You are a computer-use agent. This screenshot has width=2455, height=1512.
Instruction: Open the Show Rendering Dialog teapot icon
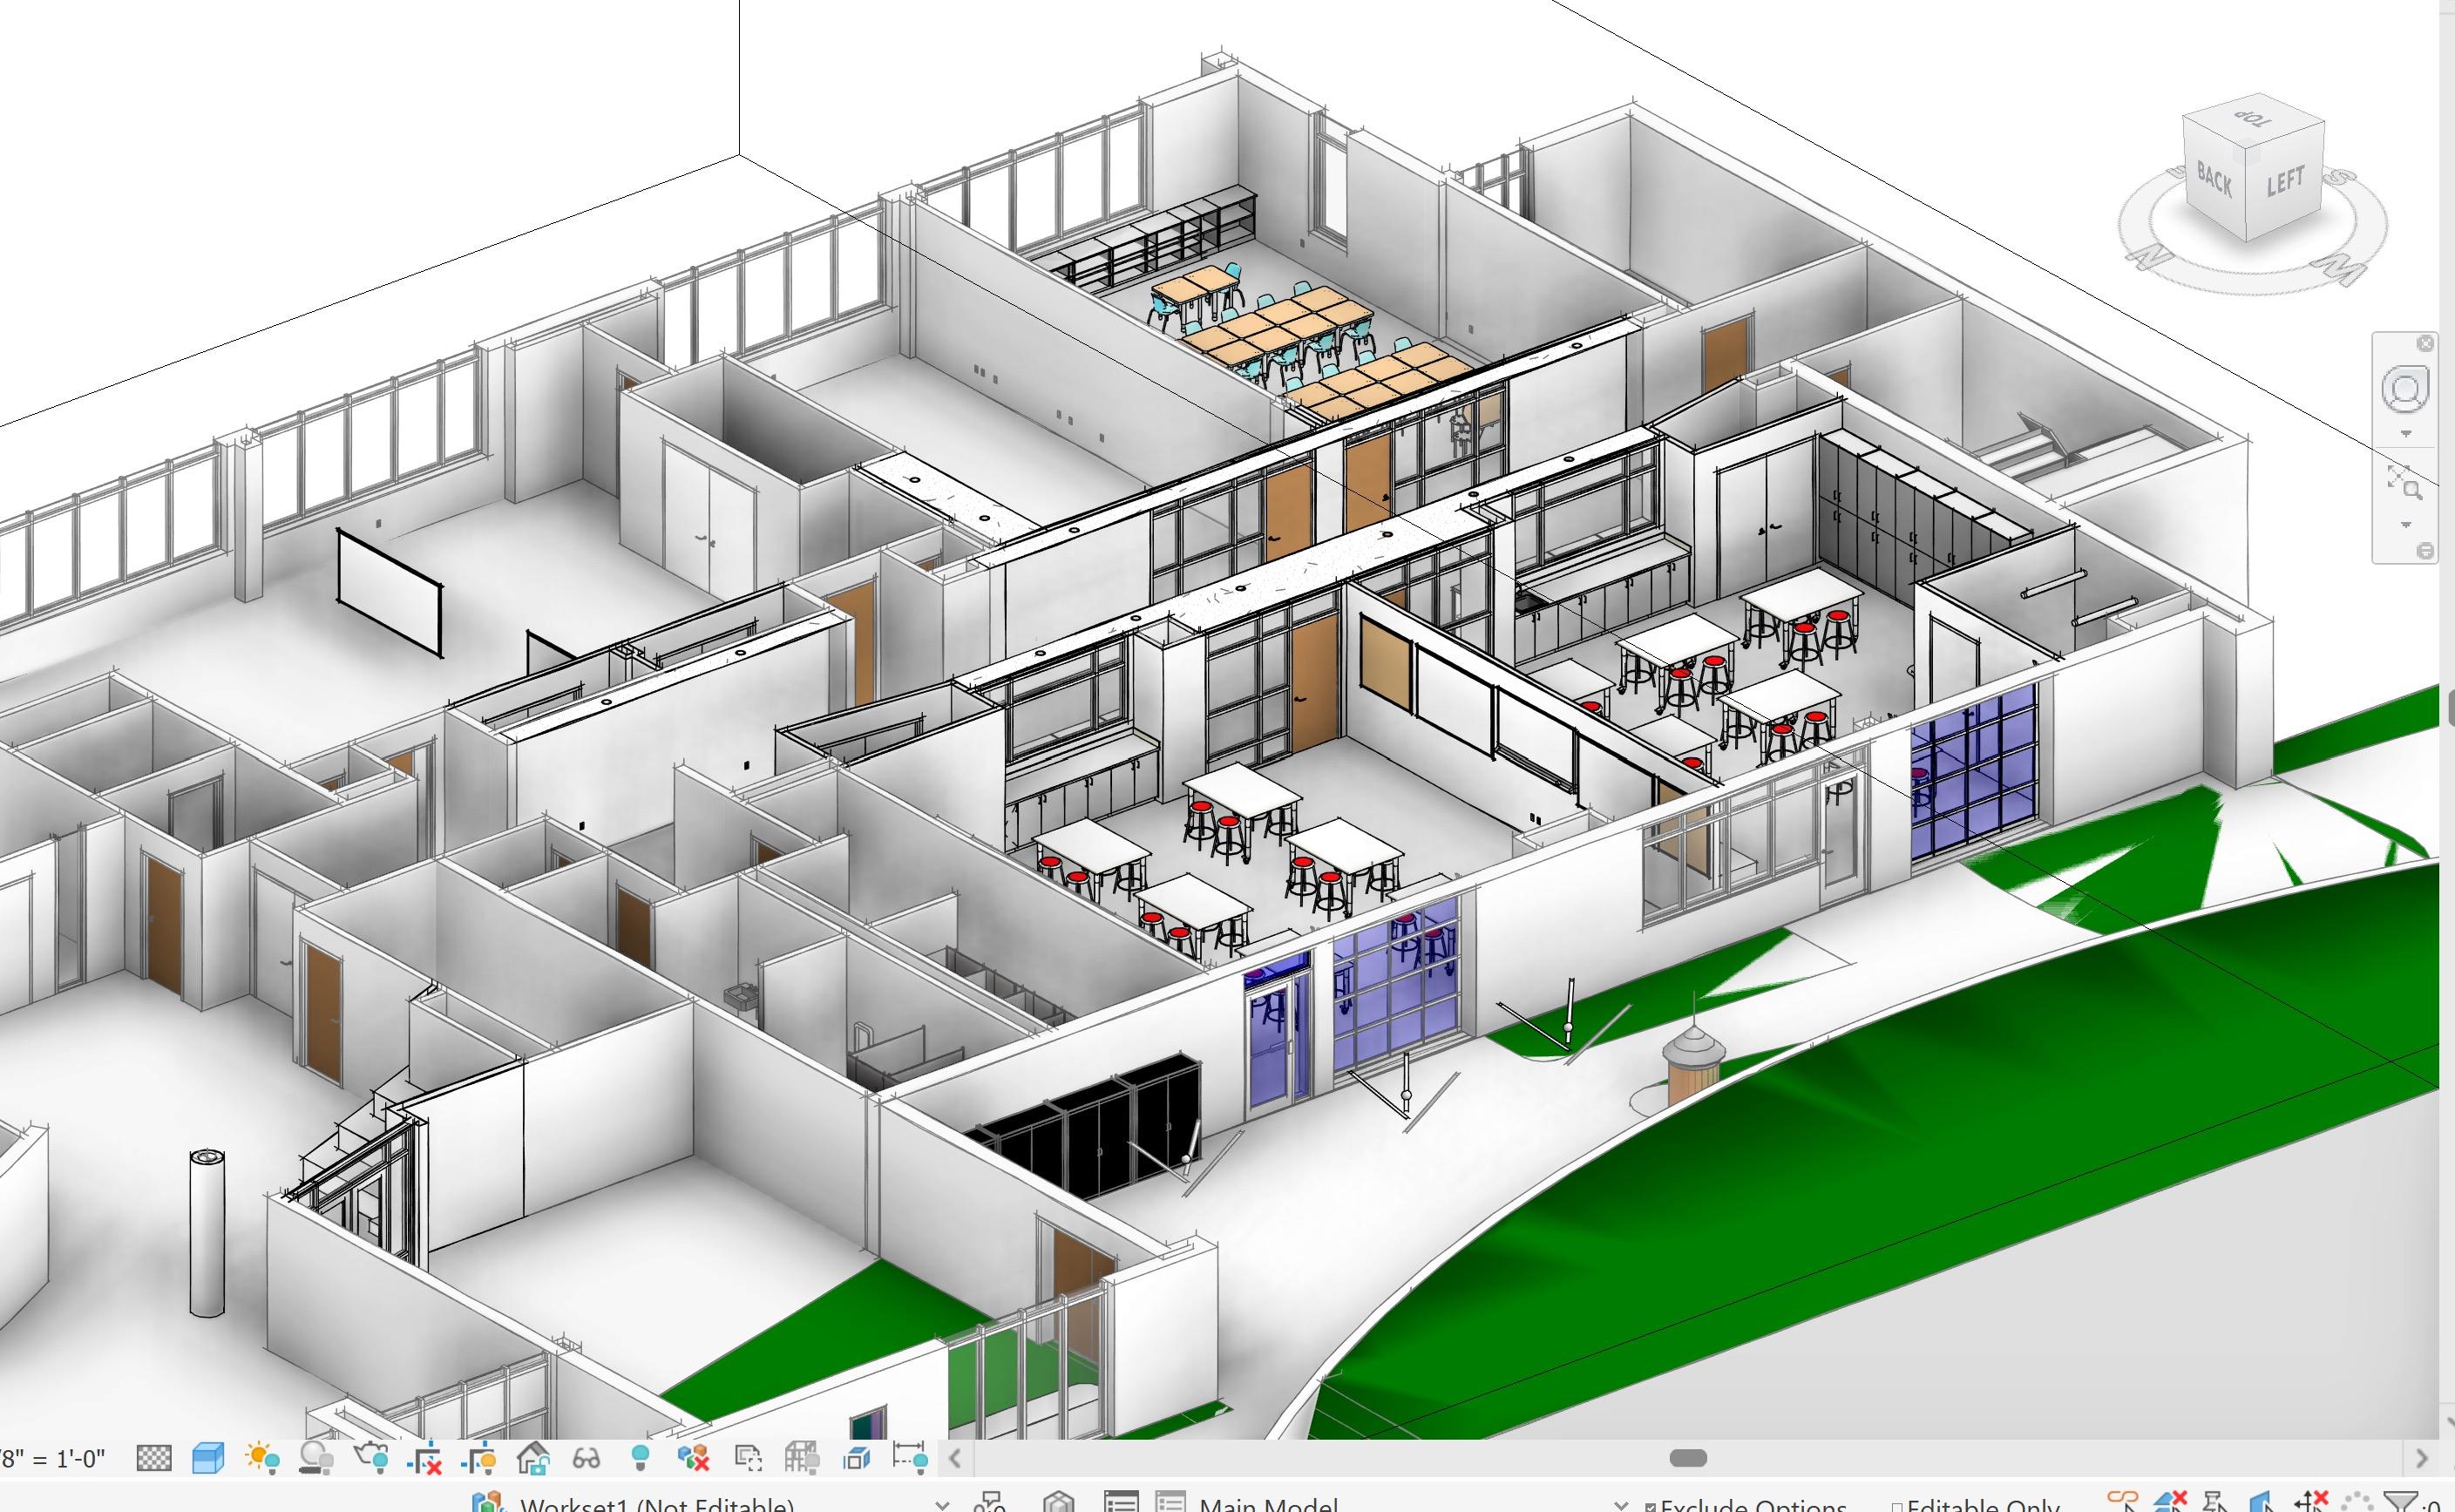coord(372,1458)
